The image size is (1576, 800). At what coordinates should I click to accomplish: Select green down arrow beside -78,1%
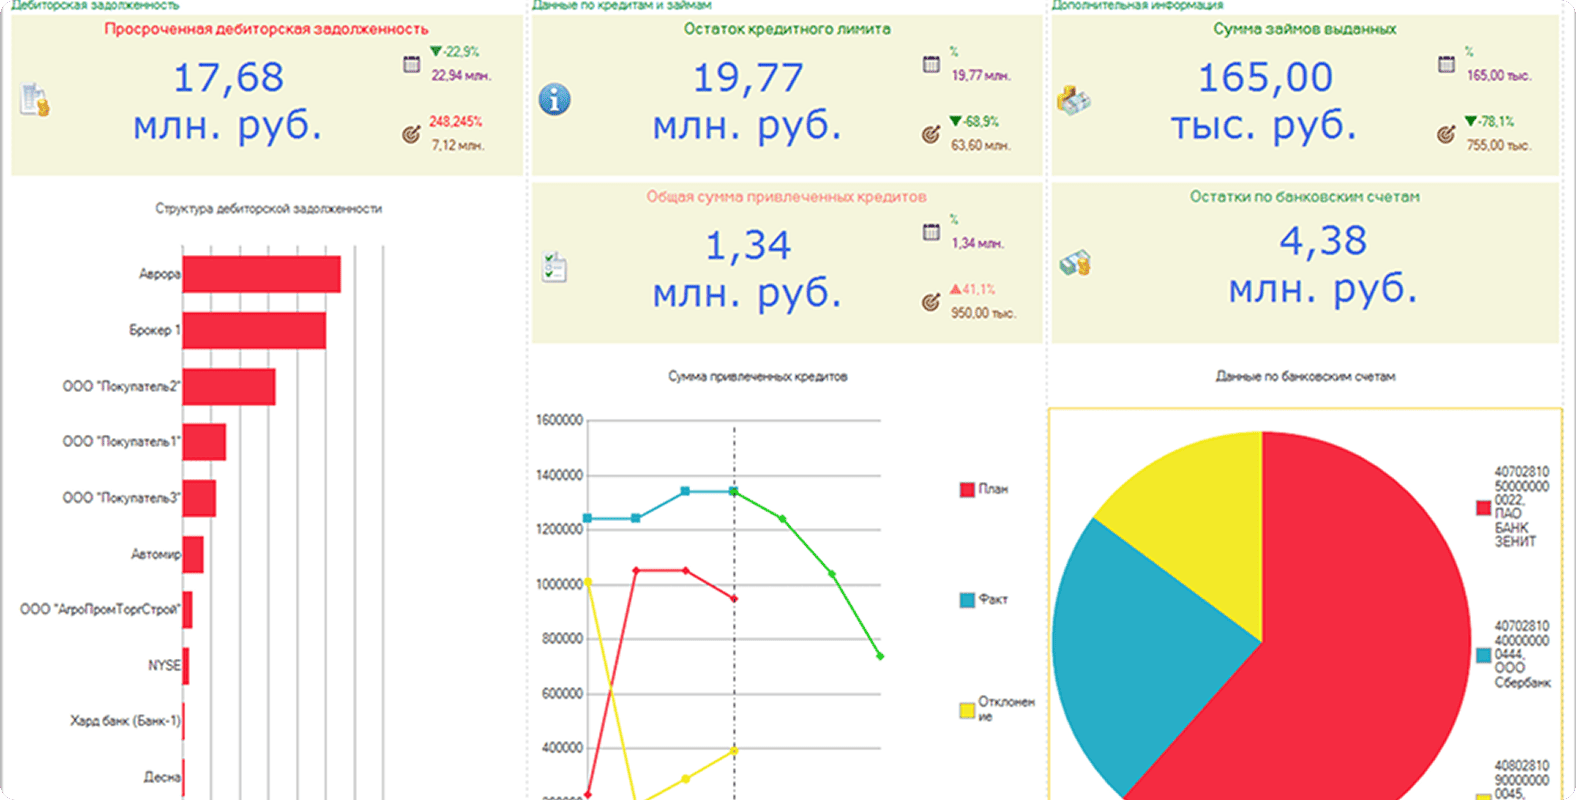1471,121
